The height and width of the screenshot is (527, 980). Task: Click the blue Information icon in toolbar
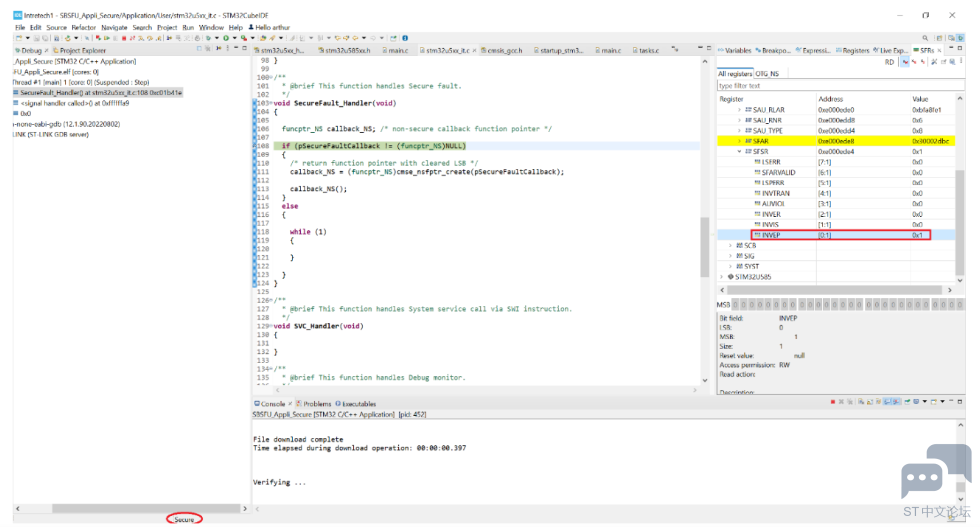[405, 38]
